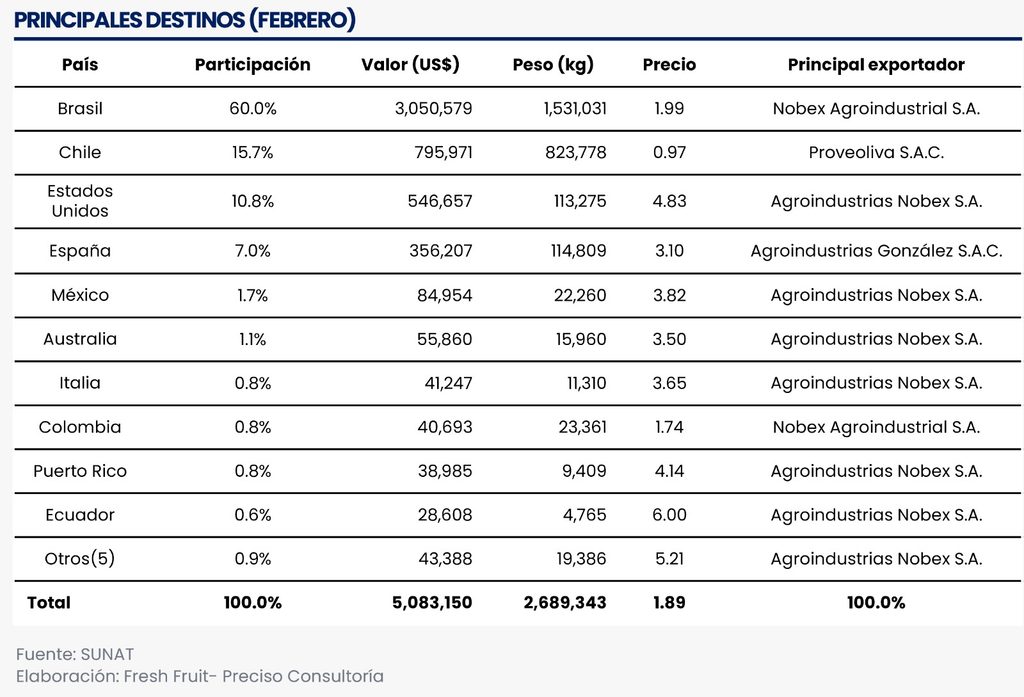Select the 'Fuente: SUNAT' source text
1024x697 pixels.
tap(75, 654)
